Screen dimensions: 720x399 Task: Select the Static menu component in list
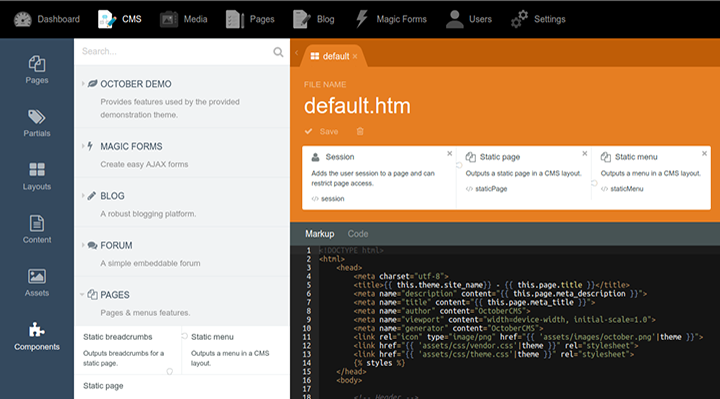tap(236, 350)
